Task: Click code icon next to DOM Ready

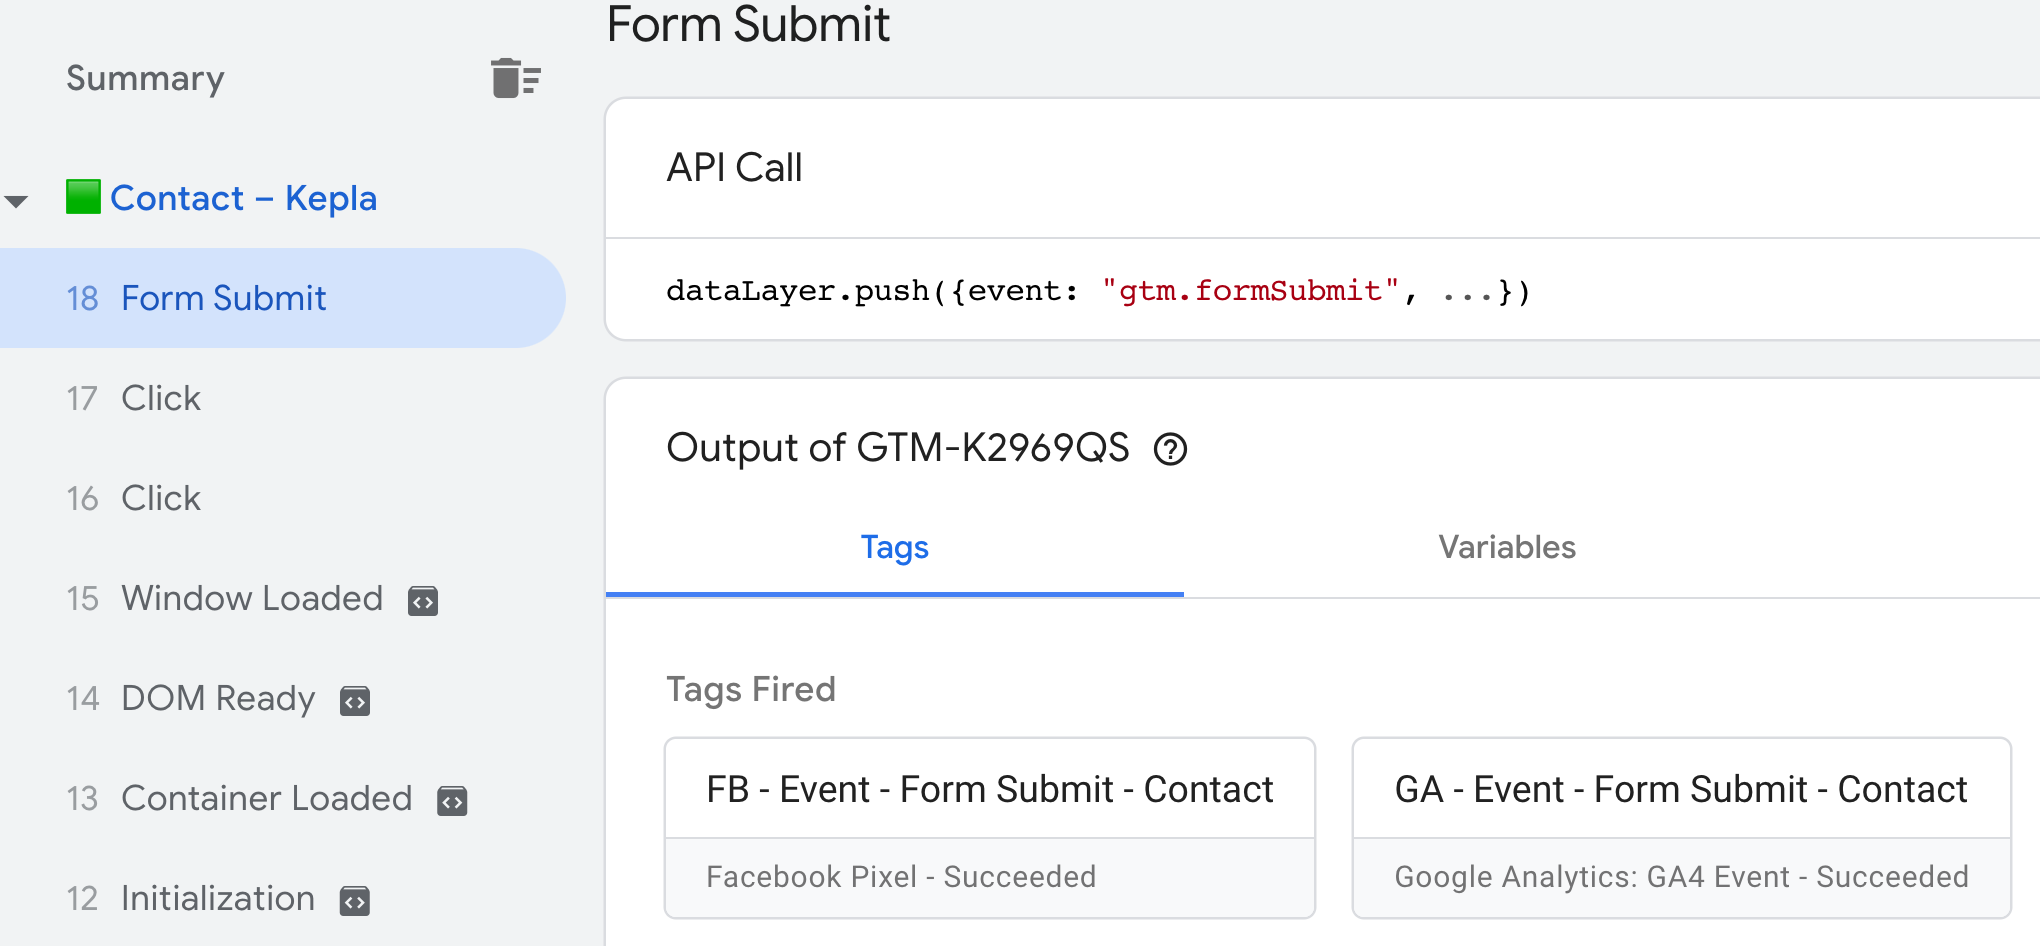Action: pos(355,701)
